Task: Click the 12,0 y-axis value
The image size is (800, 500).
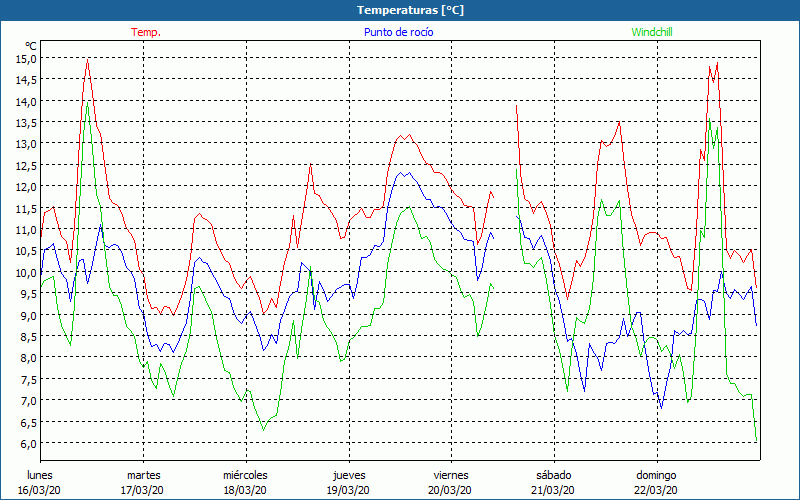Action: [27, 186]
